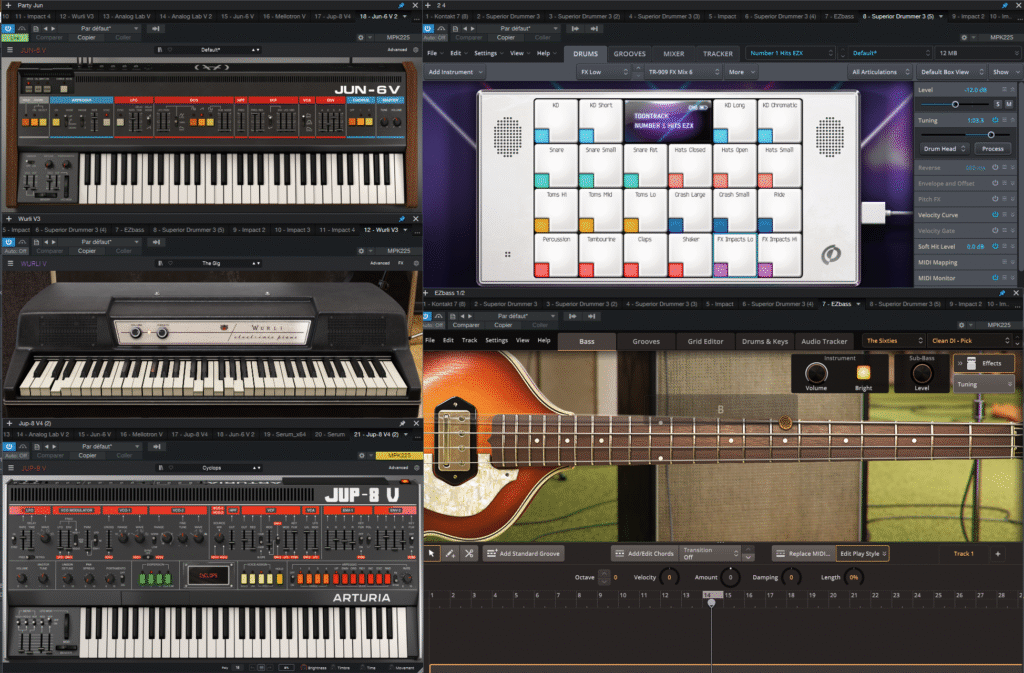Viewport: 1024px width, 673px height.
Task: Click the Edit Play Style button
Action: 863,554
